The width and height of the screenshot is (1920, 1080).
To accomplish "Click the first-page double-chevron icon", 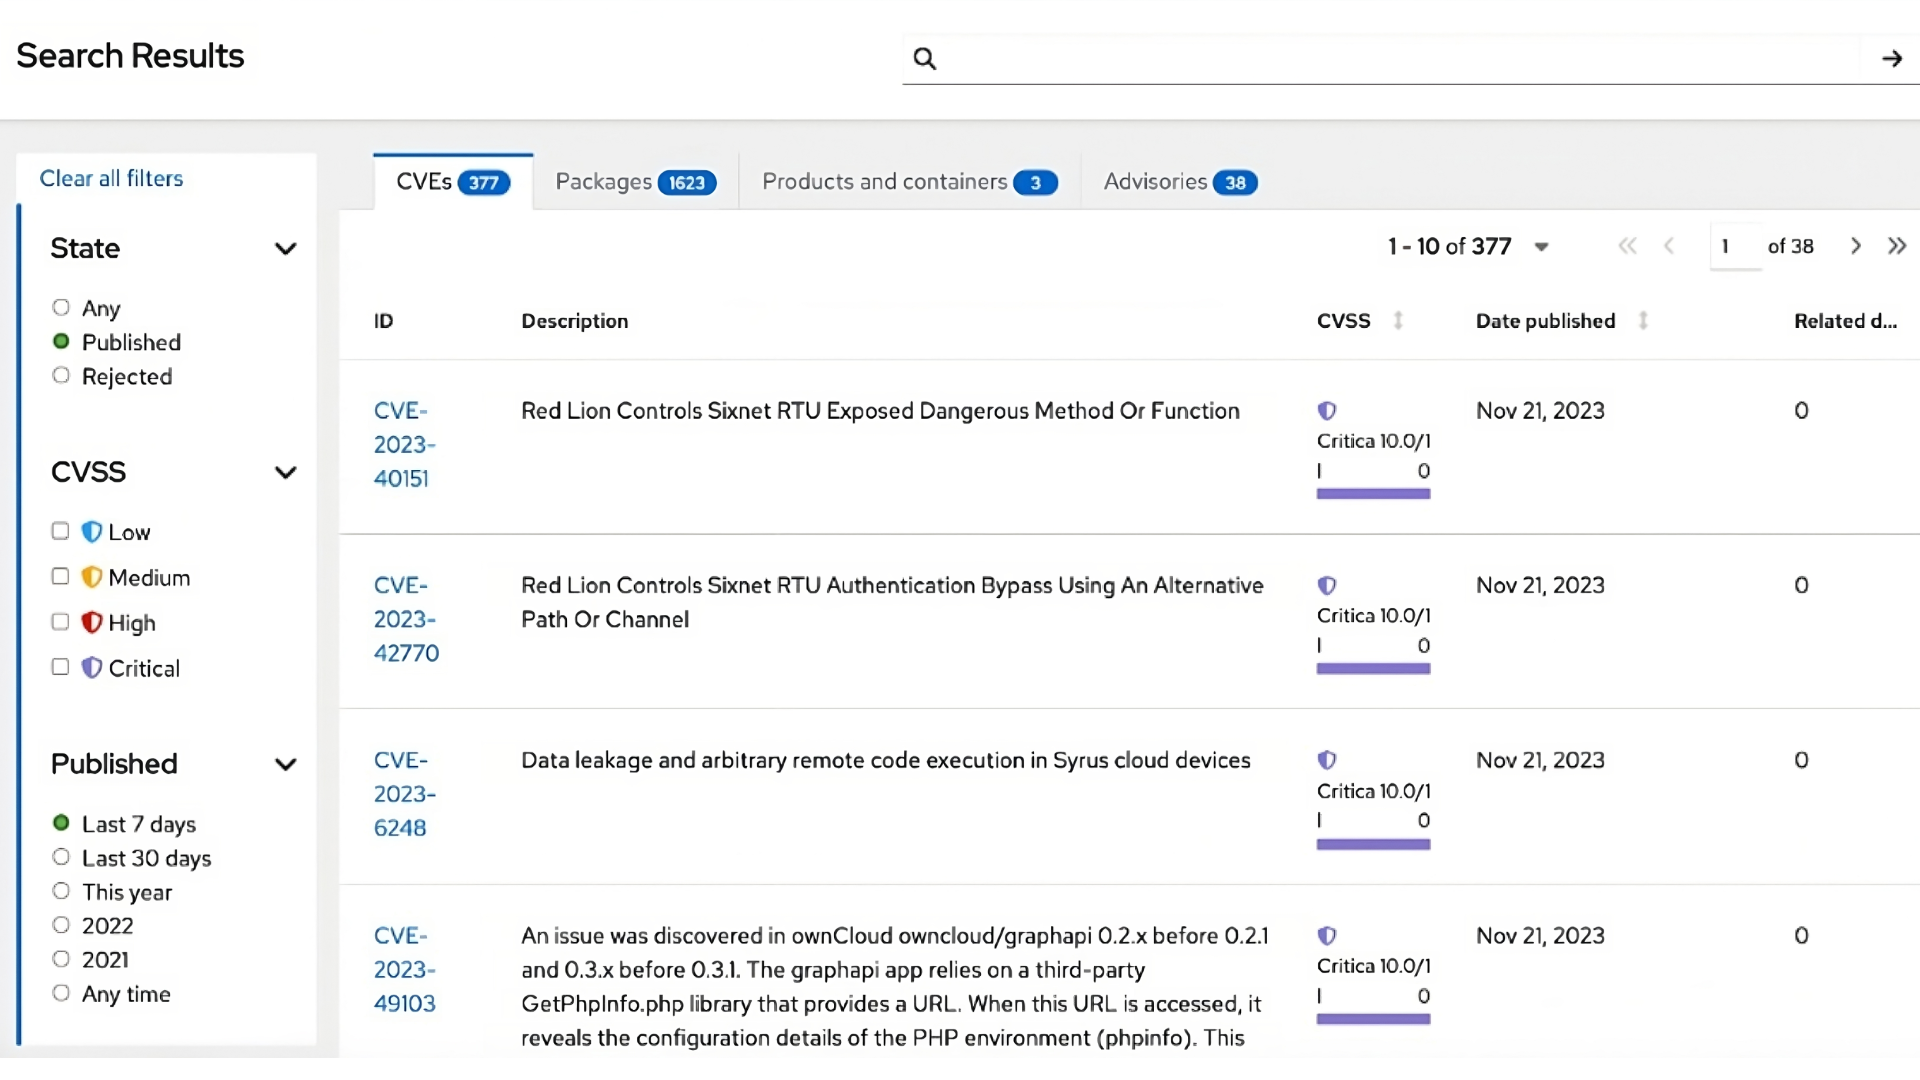I will [x=1628, y=246].
